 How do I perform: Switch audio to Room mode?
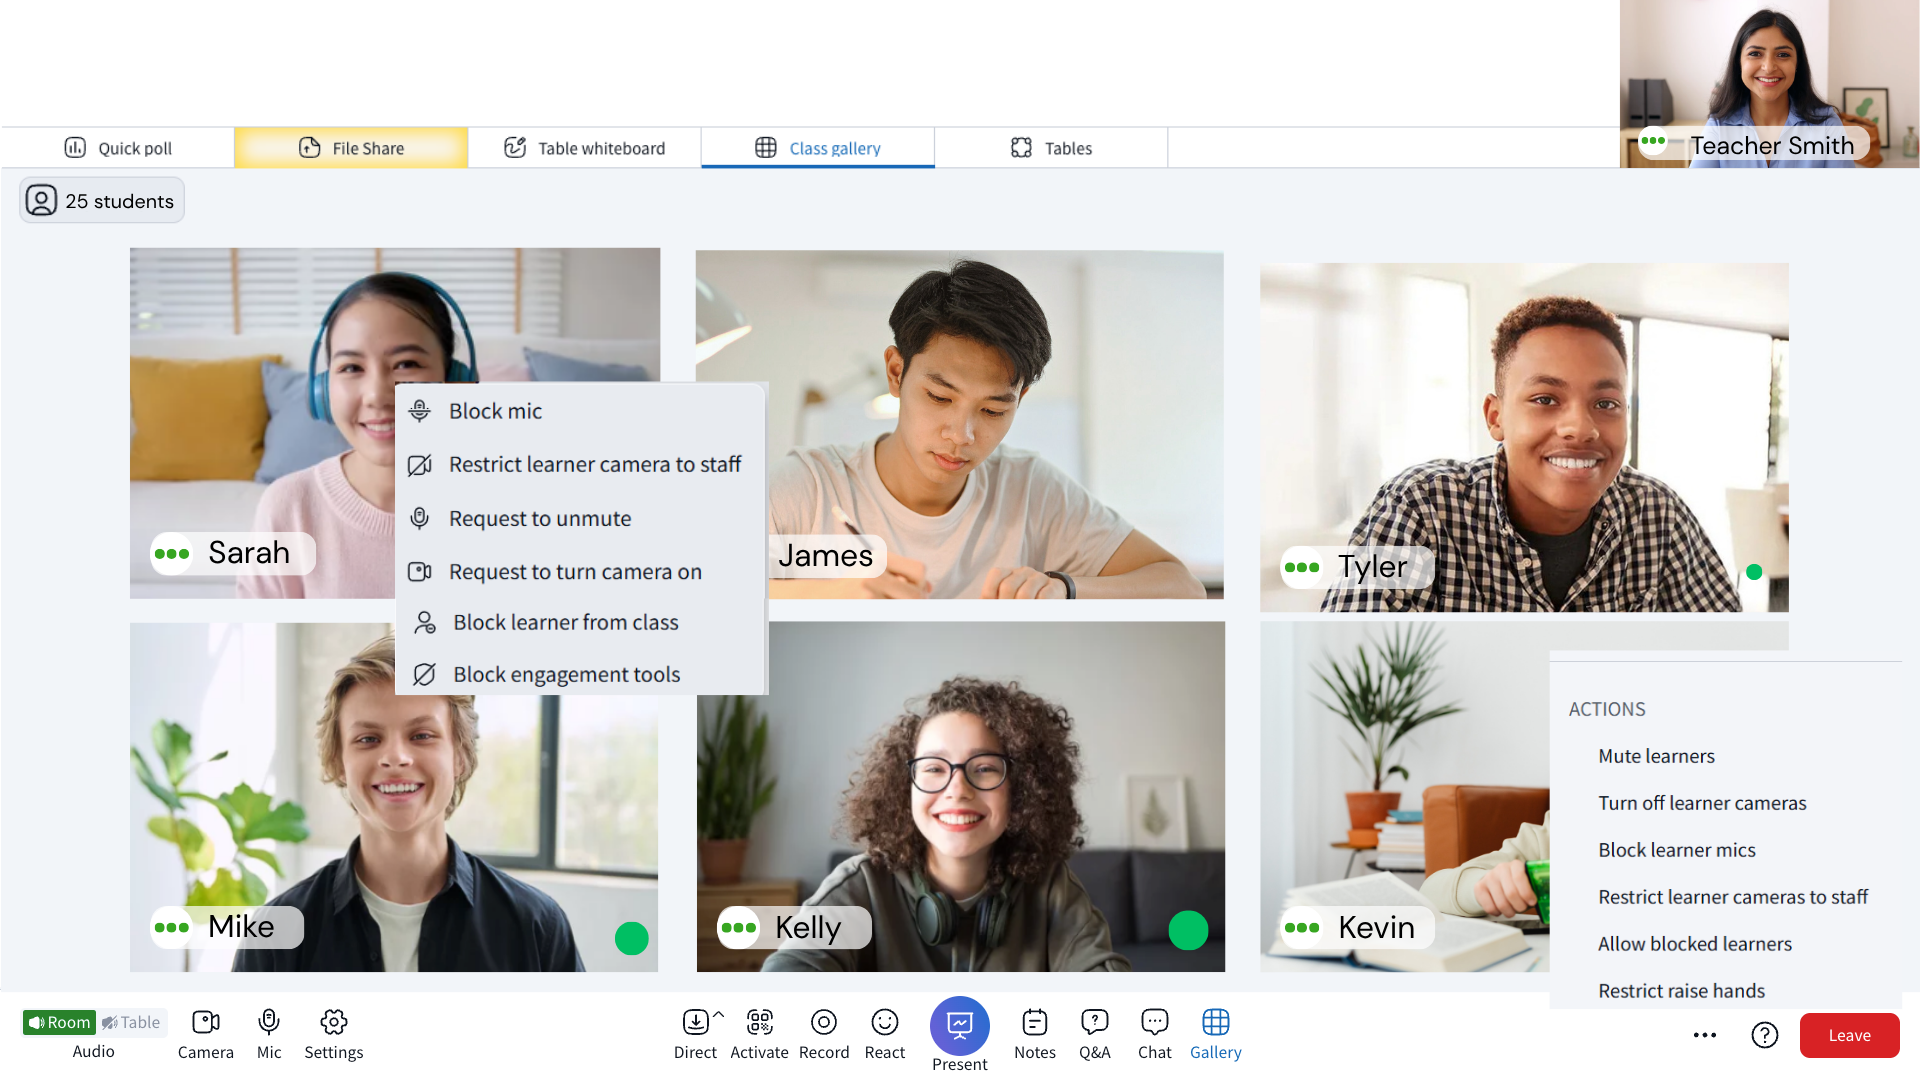point(59,1022)
